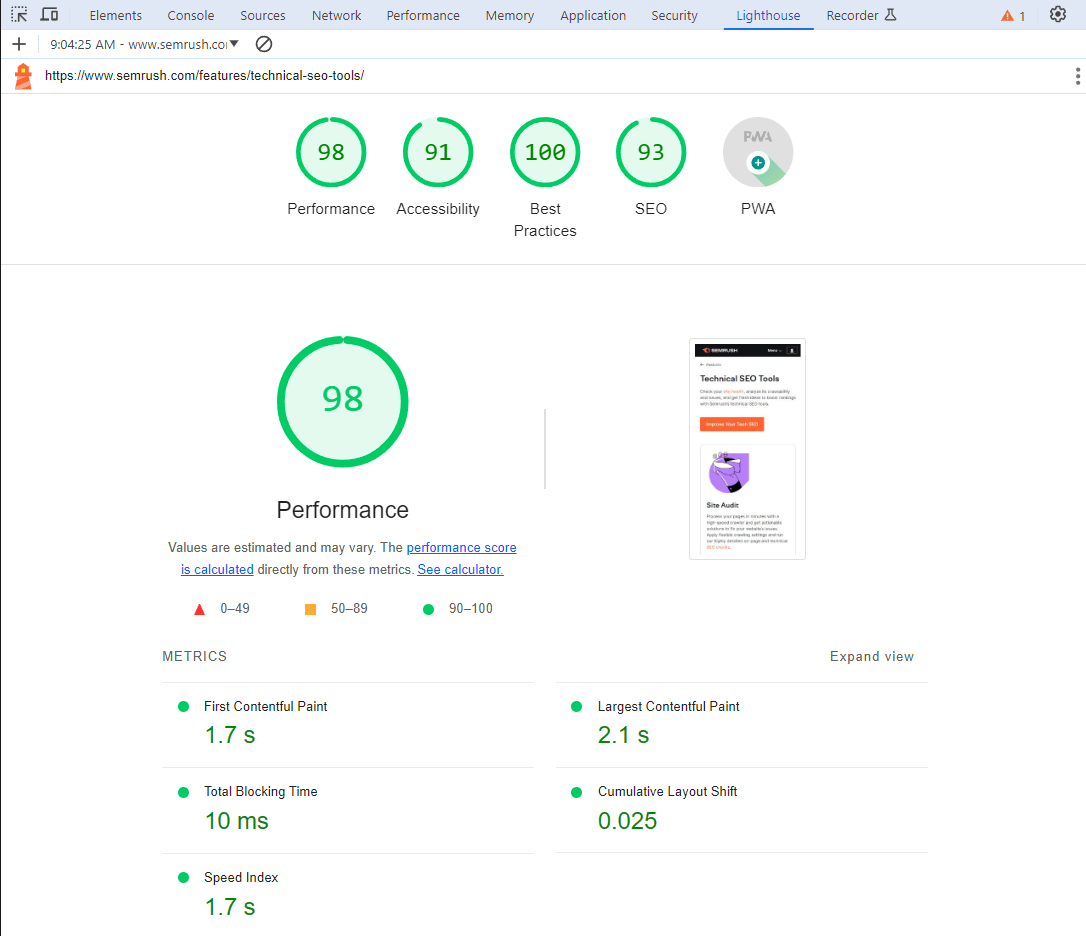This screenshot has height=936, width=1086.
Task: Switch to the Console tab
Action: click(x=190, y=15)
